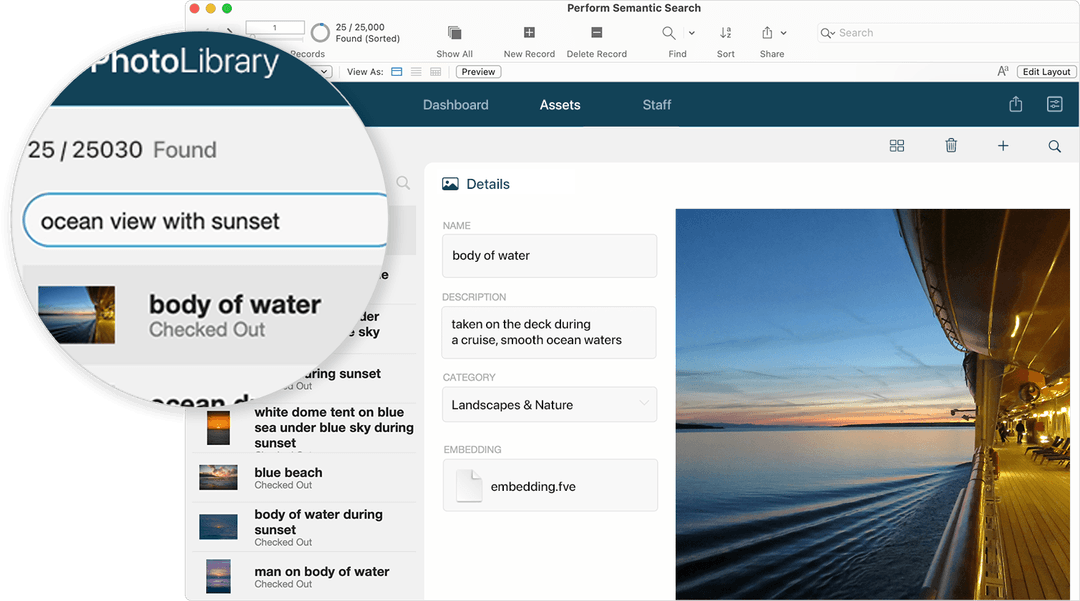This screenshot has width=1080, height=601.
Task: Click the Preview button
Action: (478, 71)
